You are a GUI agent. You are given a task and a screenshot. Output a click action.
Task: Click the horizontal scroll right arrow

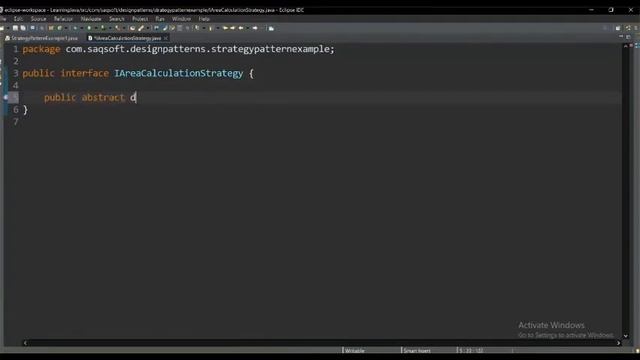click(x=618, y=343)
